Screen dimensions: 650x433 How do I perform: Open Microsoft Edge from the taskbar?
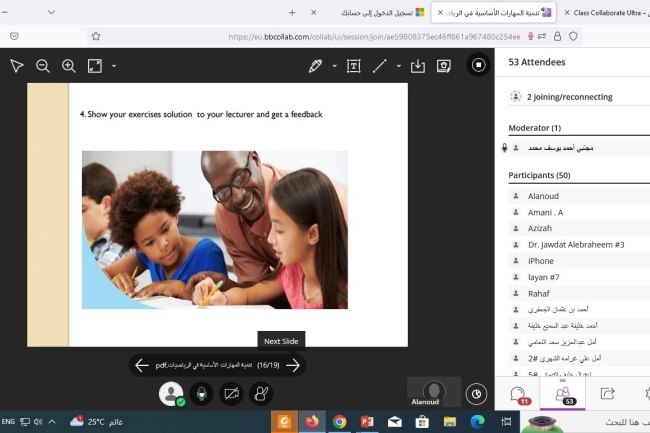478,422
